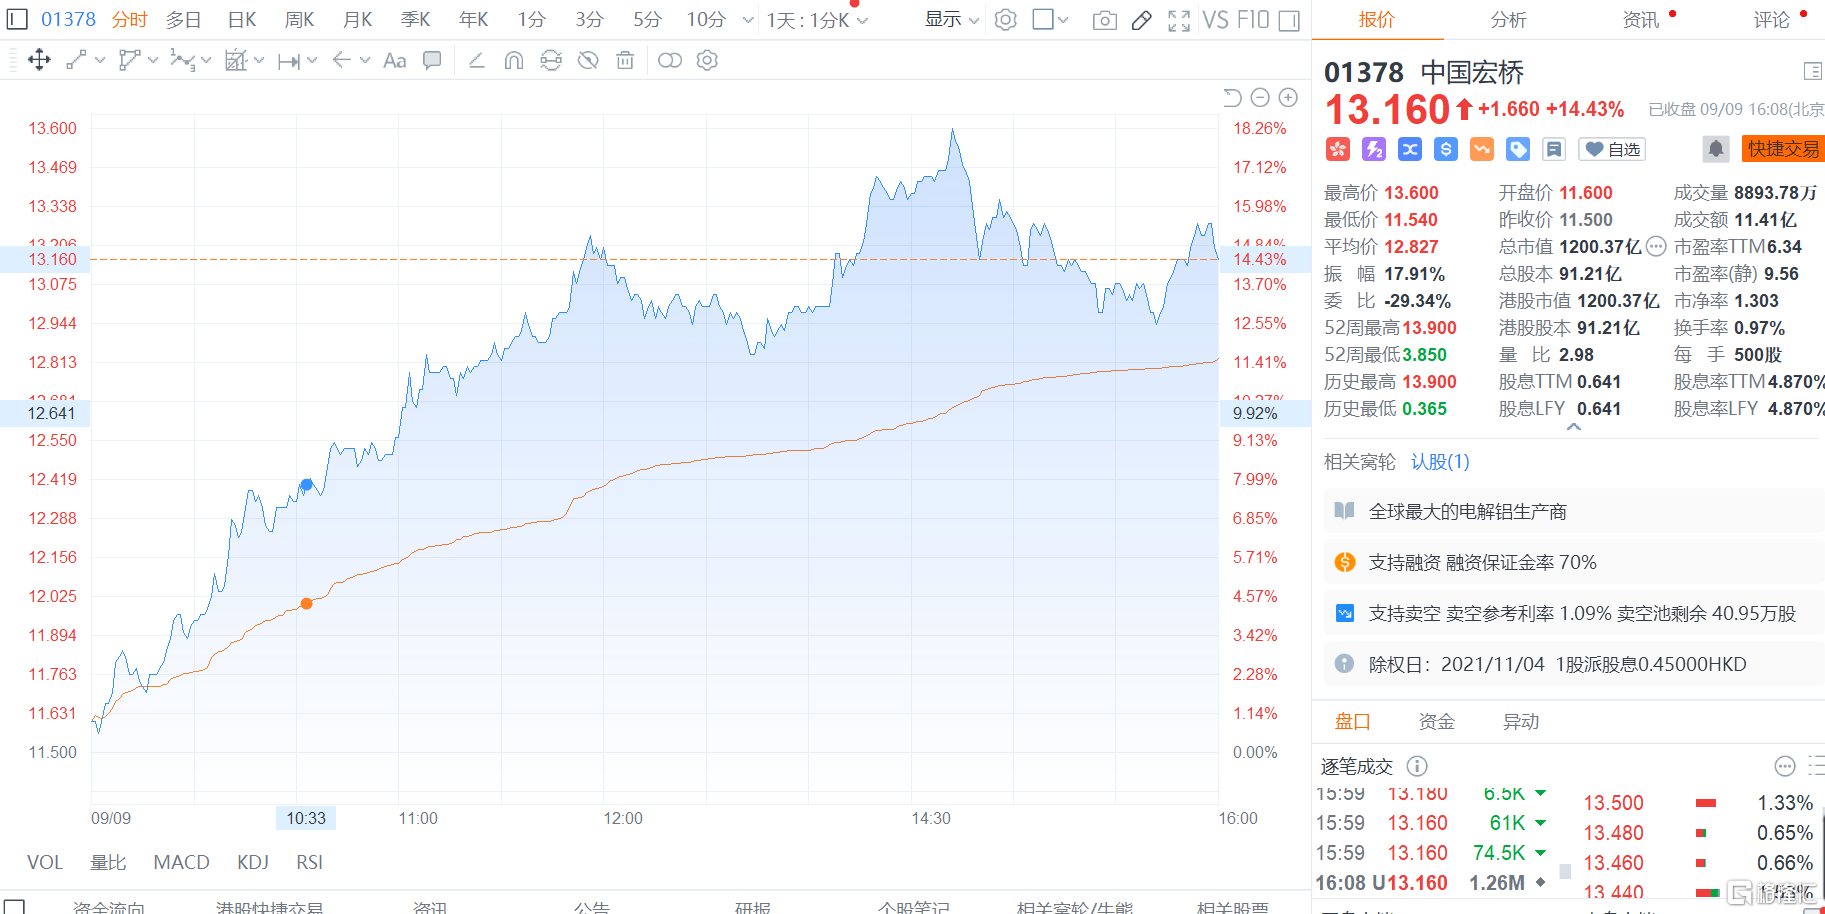1825x914 pixels.
Task: Click the magnet snap drawing icon
Action: (x=514, y=60)
